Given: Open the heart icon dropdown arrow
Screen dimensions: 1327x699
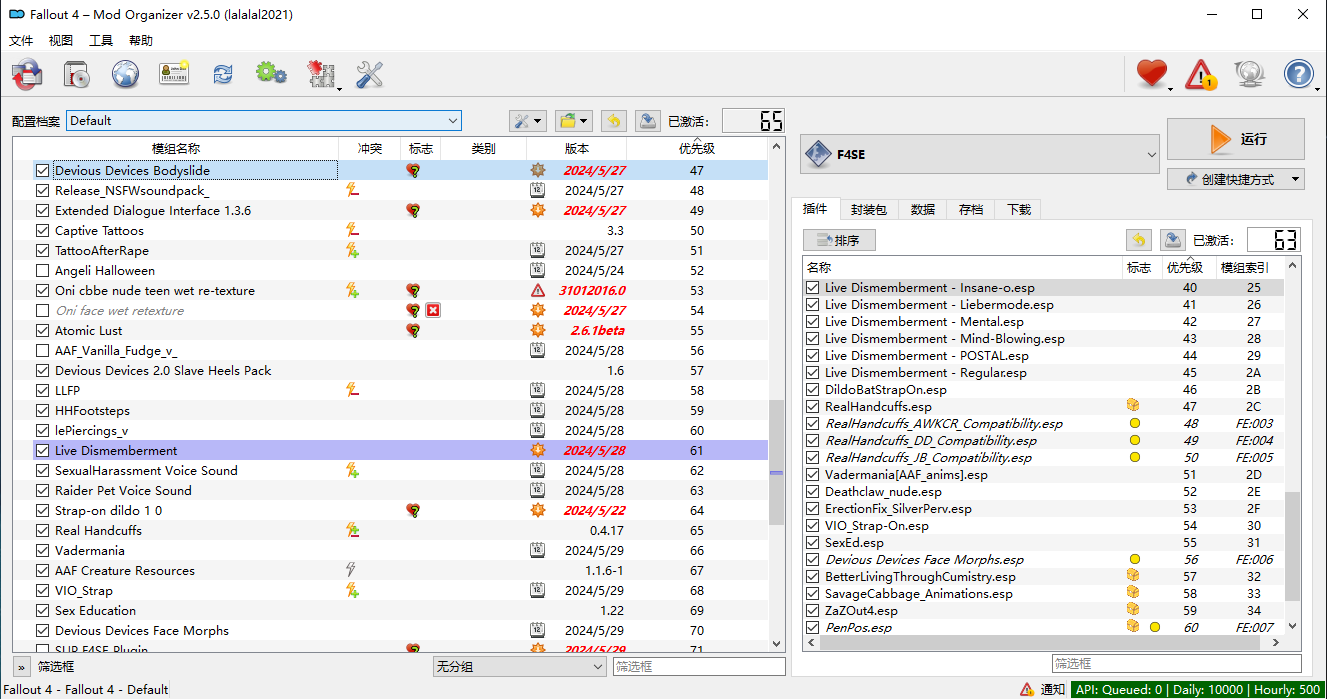Looking at the screenshot, I should (x=1171, y=90).
